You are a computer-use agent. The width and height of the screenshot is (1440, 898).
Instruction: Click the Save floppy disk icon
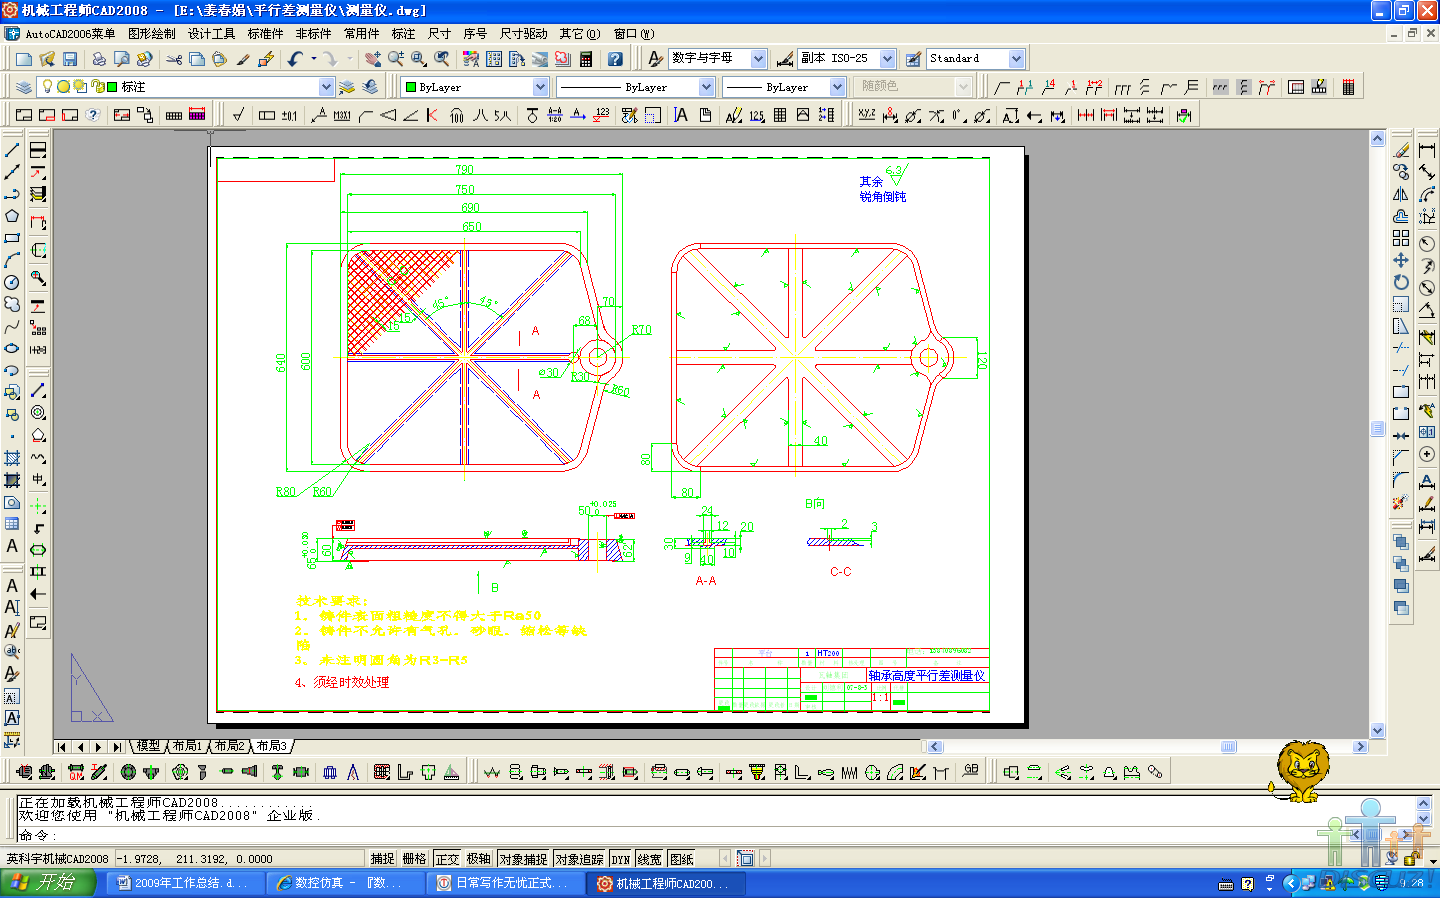point(70,59)
